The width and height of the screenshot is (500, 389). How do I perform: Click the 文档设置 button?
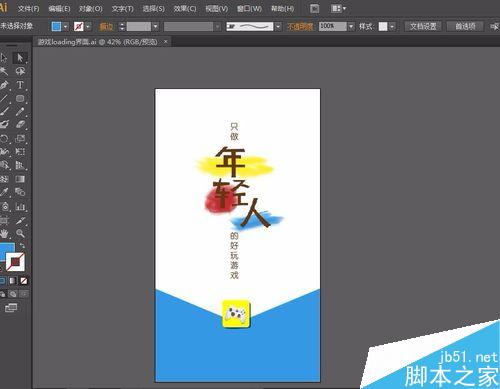coord(423,26)
